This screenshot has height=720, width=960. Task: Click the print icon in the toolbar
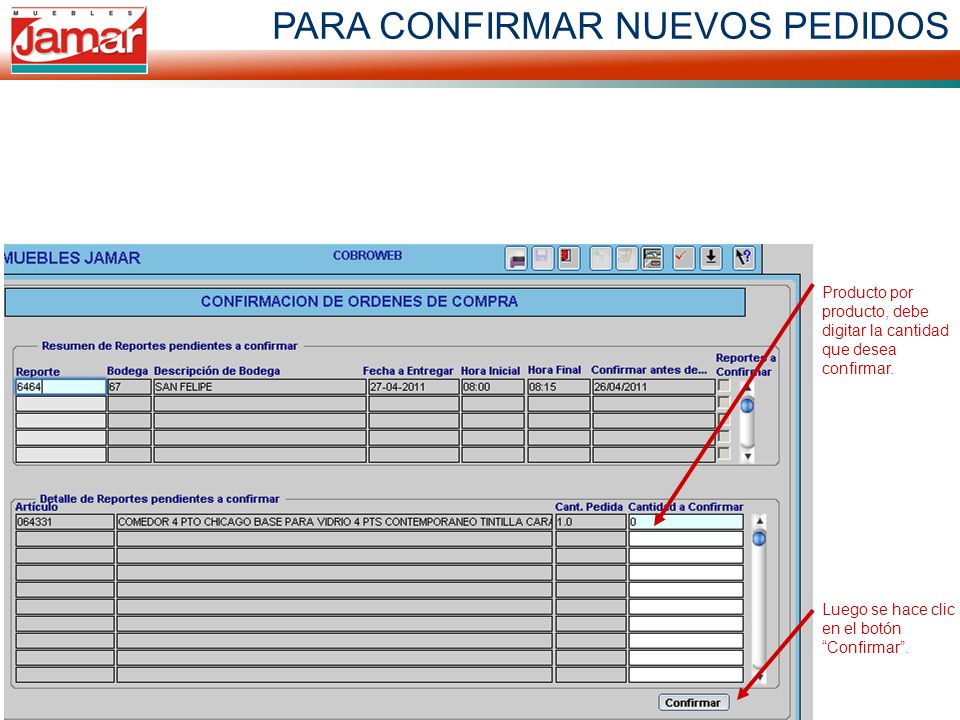[517, 258]
